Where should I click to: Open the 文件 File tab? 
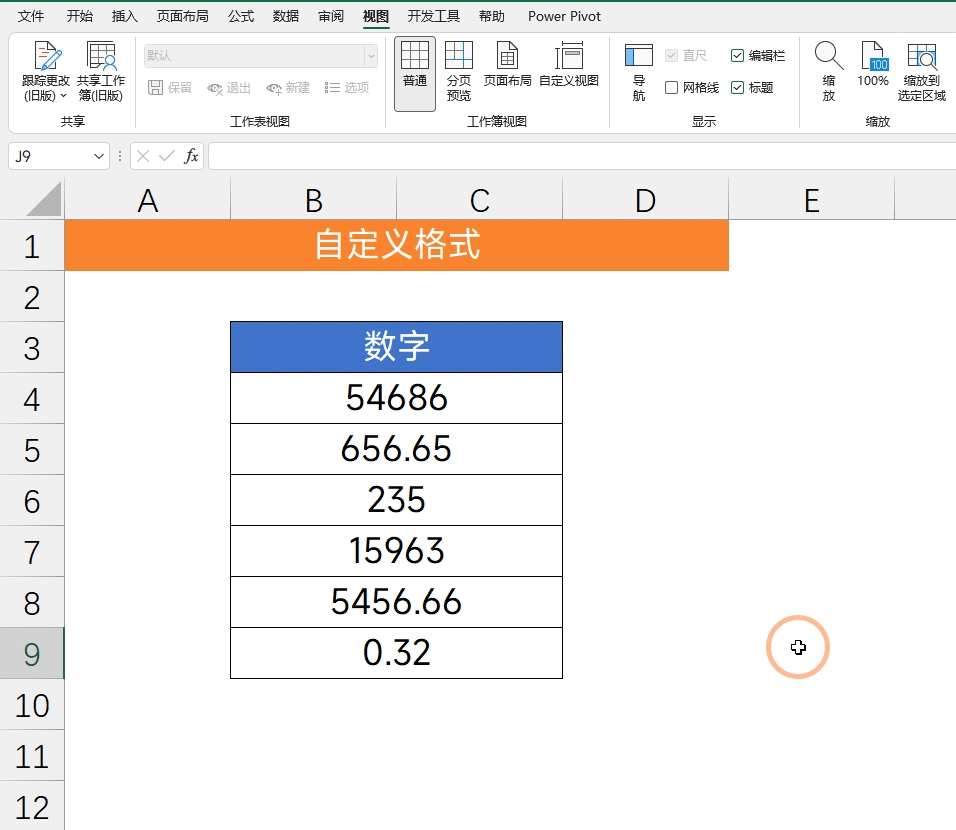[31, 16]
